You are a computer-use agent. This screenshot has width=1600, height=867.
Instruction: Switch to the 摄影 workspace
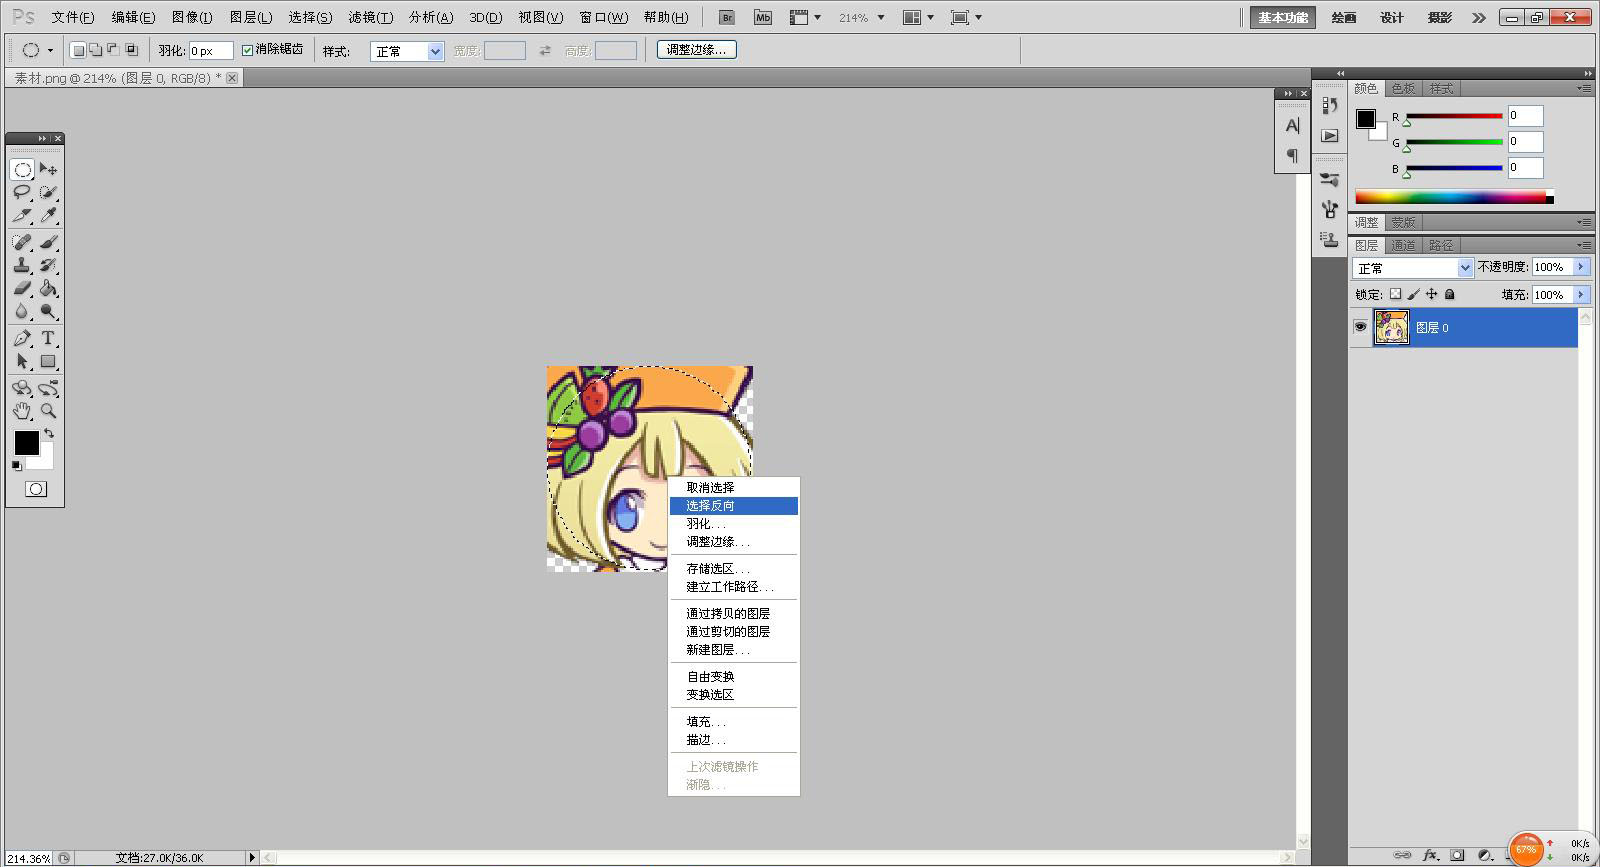[x=1440, y=17]
